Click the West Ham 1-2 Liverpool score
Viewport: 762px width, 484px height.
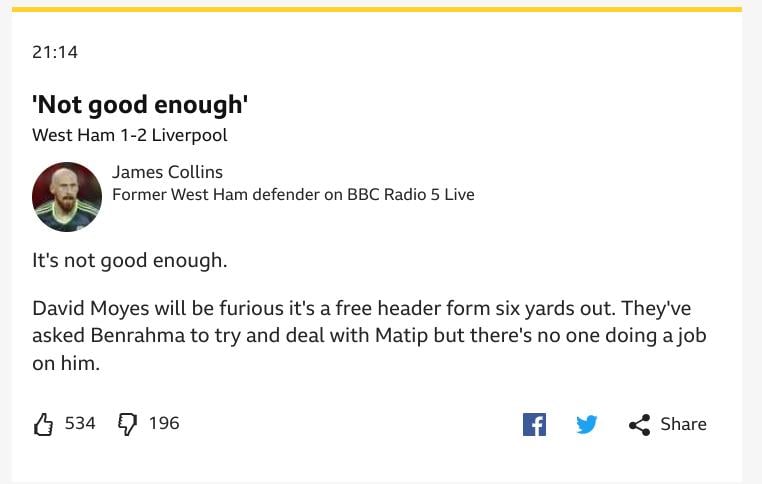(x=130, y=135)
